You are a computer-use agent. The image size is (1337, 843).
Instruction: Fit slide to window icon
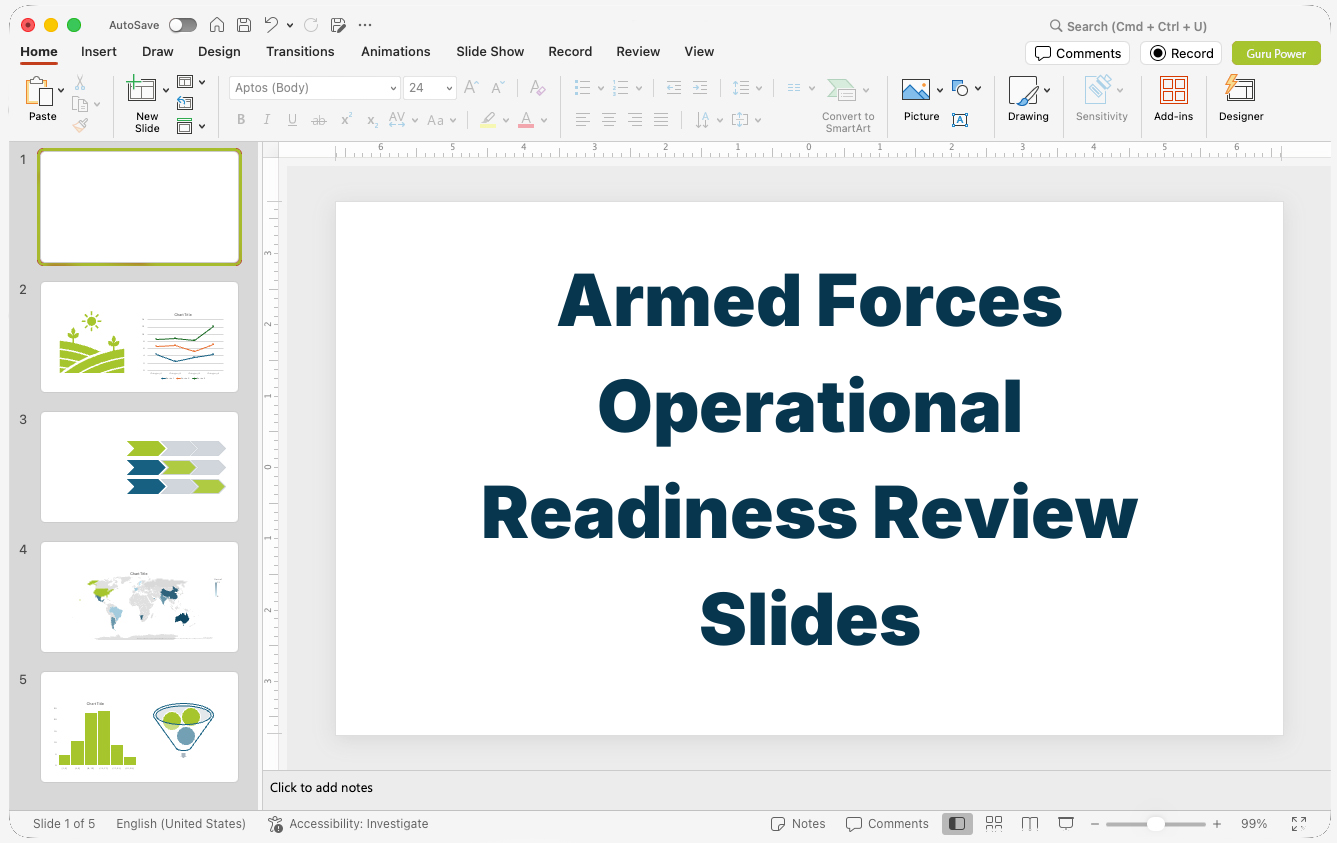1299,824
